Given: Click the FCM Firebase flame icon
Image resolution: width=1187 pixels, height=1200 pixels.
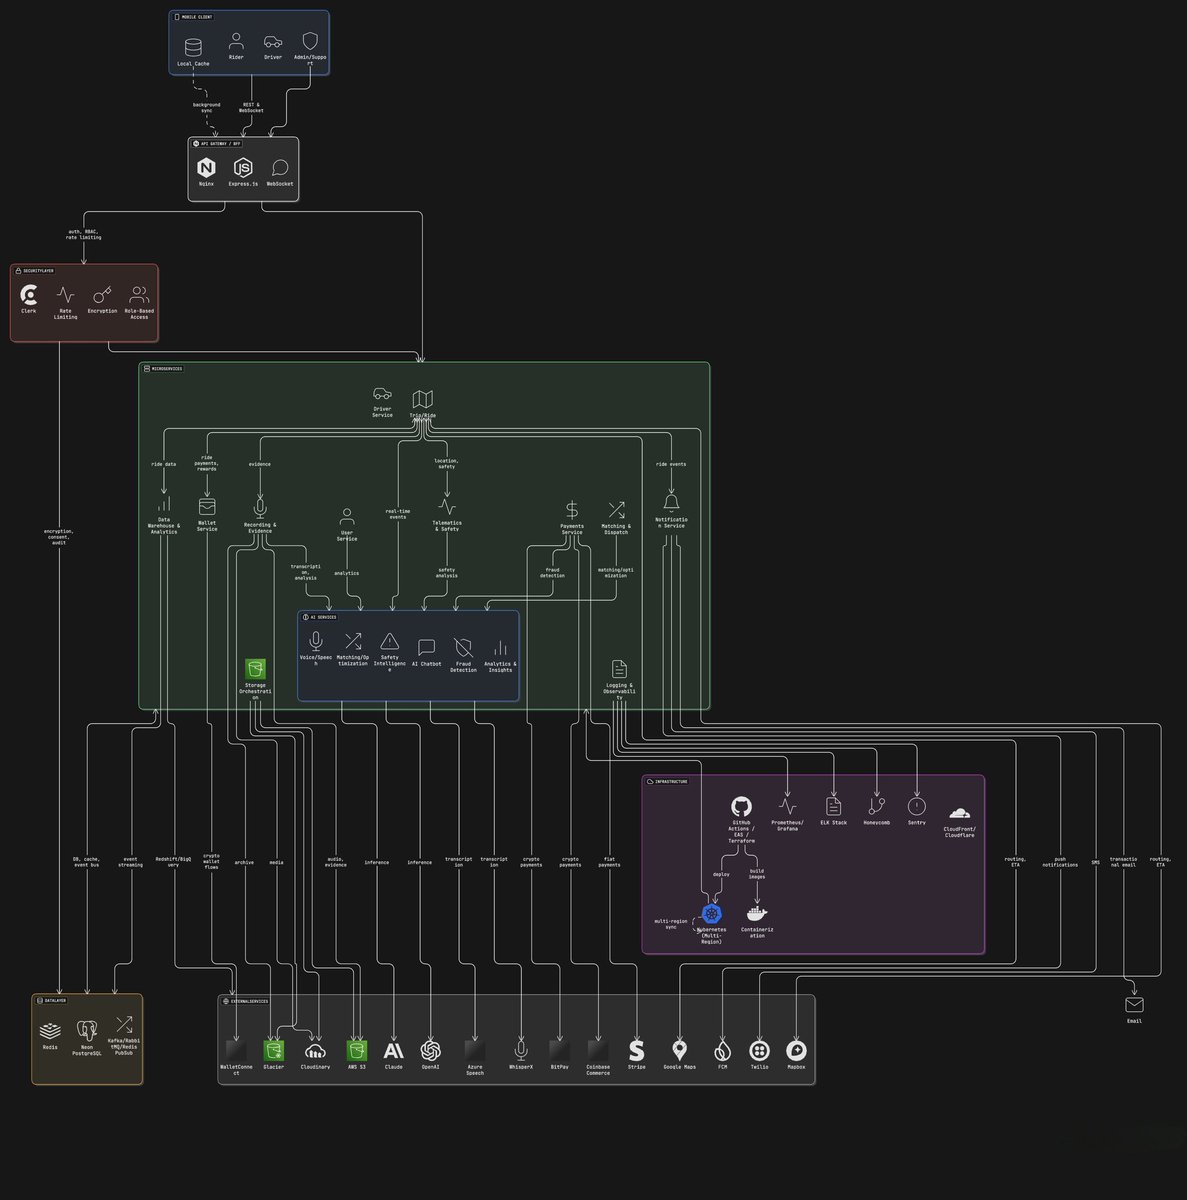Looking at the screenshot, I should 722,1050.
